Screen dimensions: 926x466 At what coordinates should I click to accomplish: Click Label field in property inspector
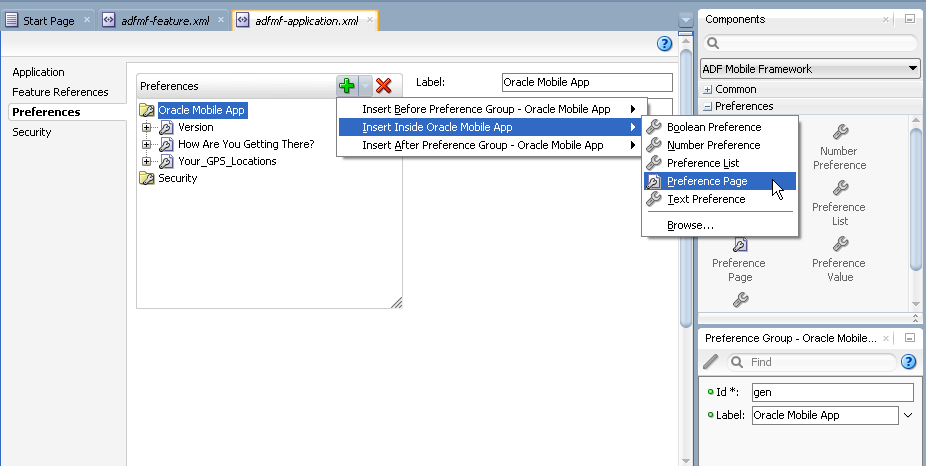click(x=825, y=415)
